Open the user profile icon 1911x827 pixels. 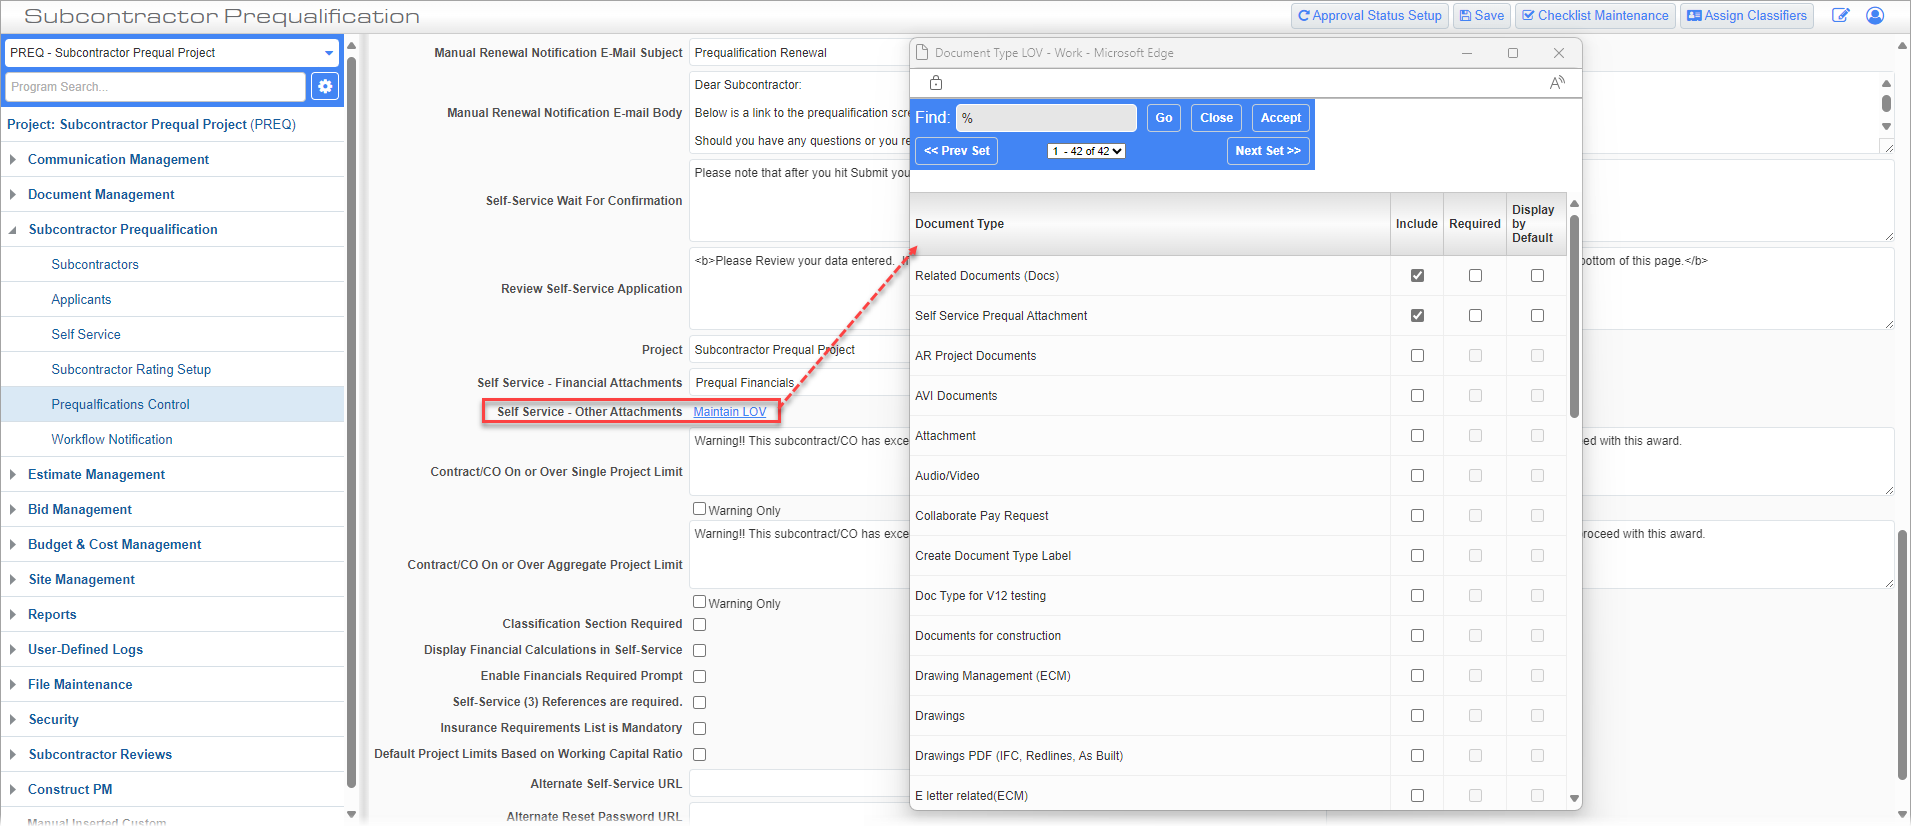click(1875, 15)
